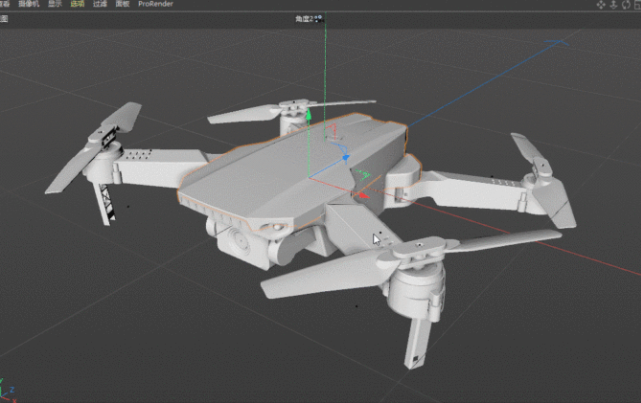Viewport: 641px width, 403px height.
Task: Click the viewport pan (move camera) icon
Action: [x=601, y=4]
